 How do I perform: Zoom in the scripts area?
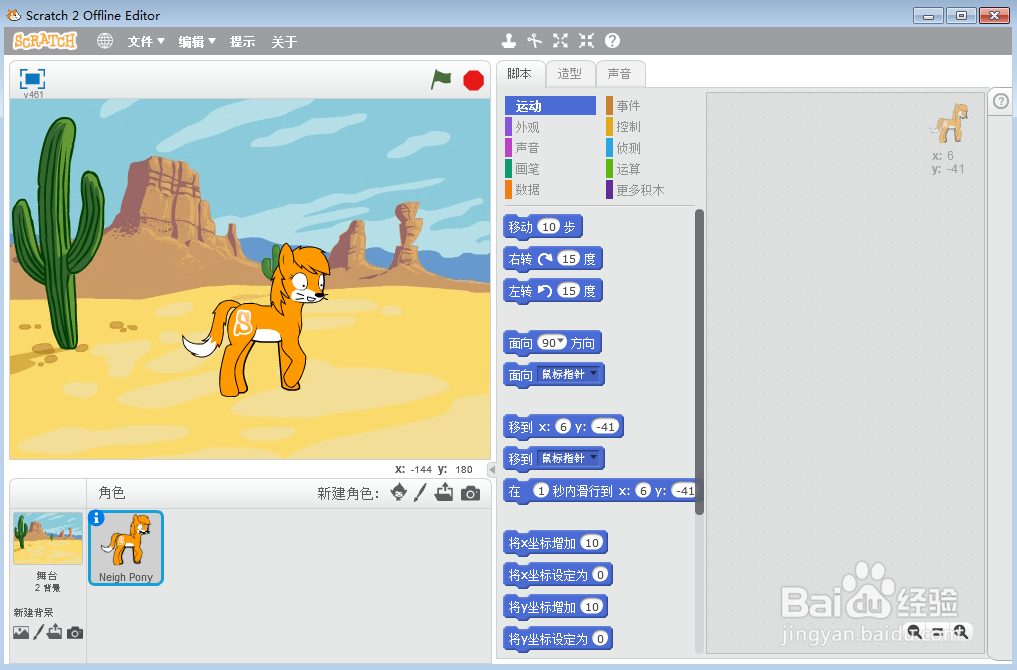tap(961, 631)
